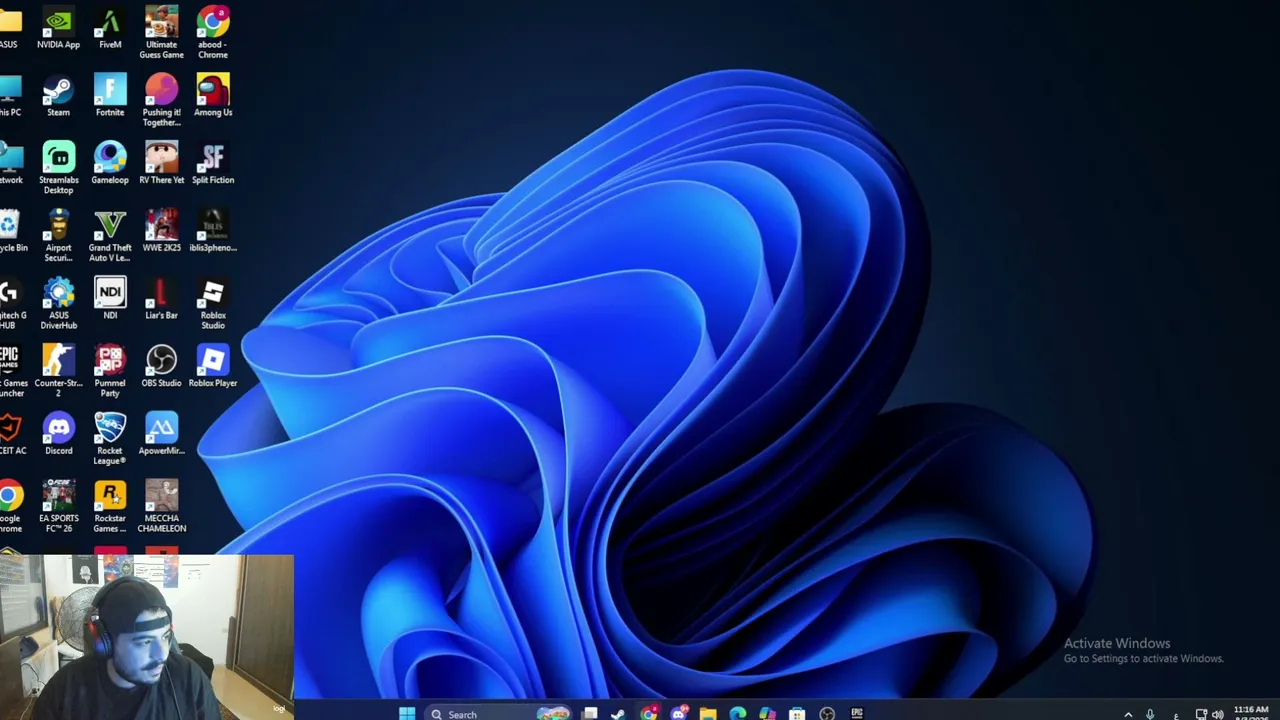Click the microphone icon in the system tray

(1150, 714)
